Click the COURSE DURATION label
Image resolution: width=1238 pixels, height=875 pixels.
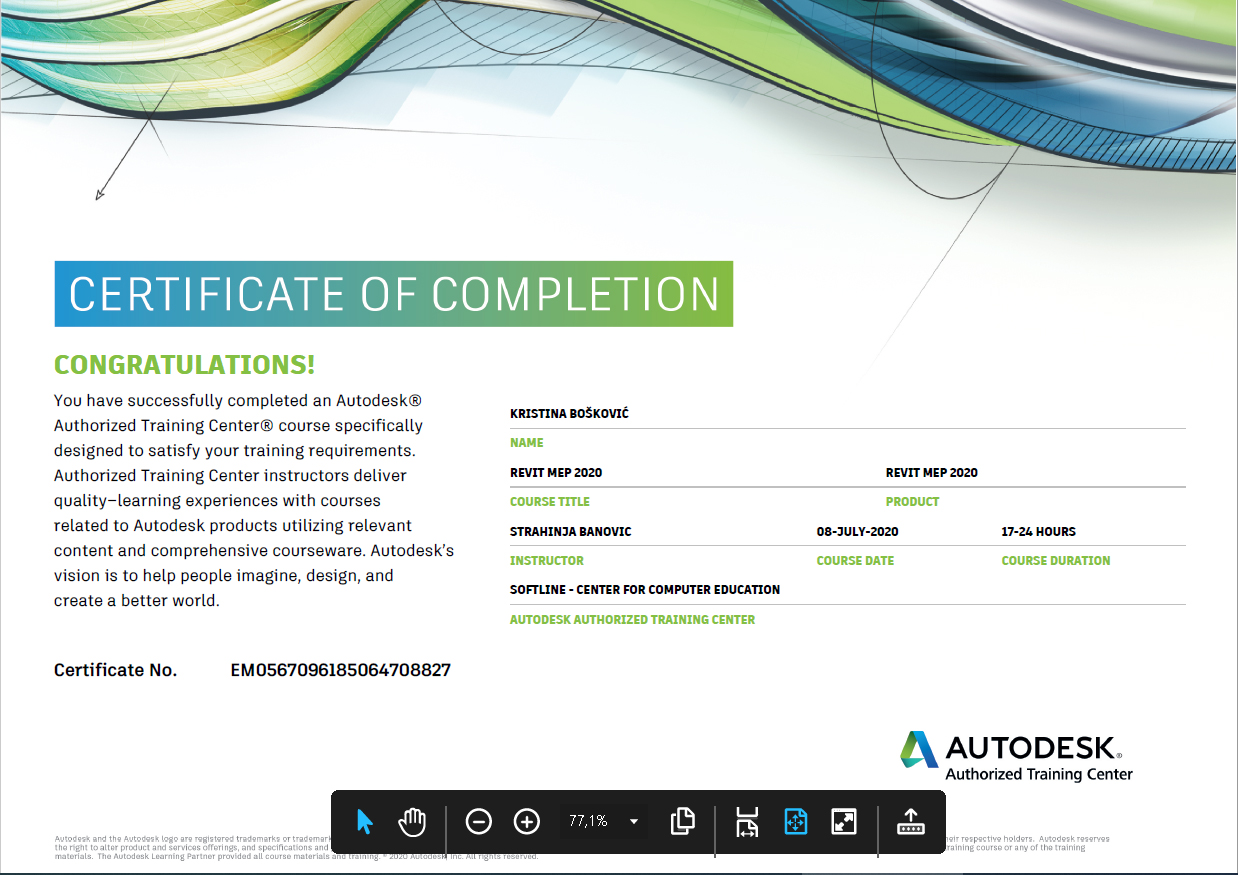tap(1056, 561)
